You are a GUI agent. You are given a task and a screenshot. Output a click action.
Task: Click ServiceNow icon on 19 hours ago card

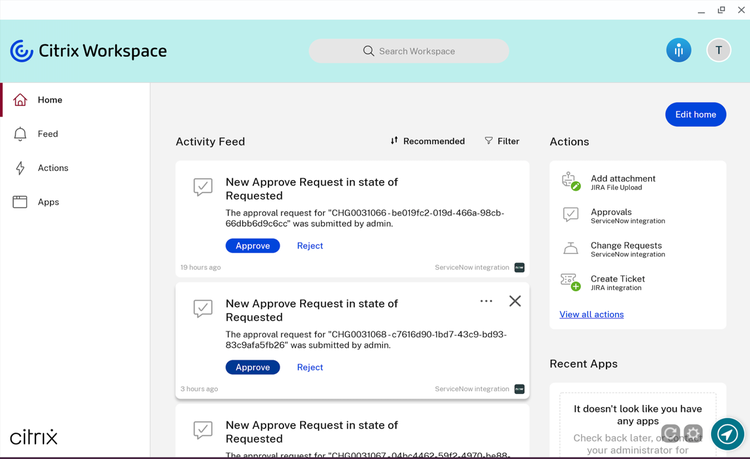(x=519, y=268)
